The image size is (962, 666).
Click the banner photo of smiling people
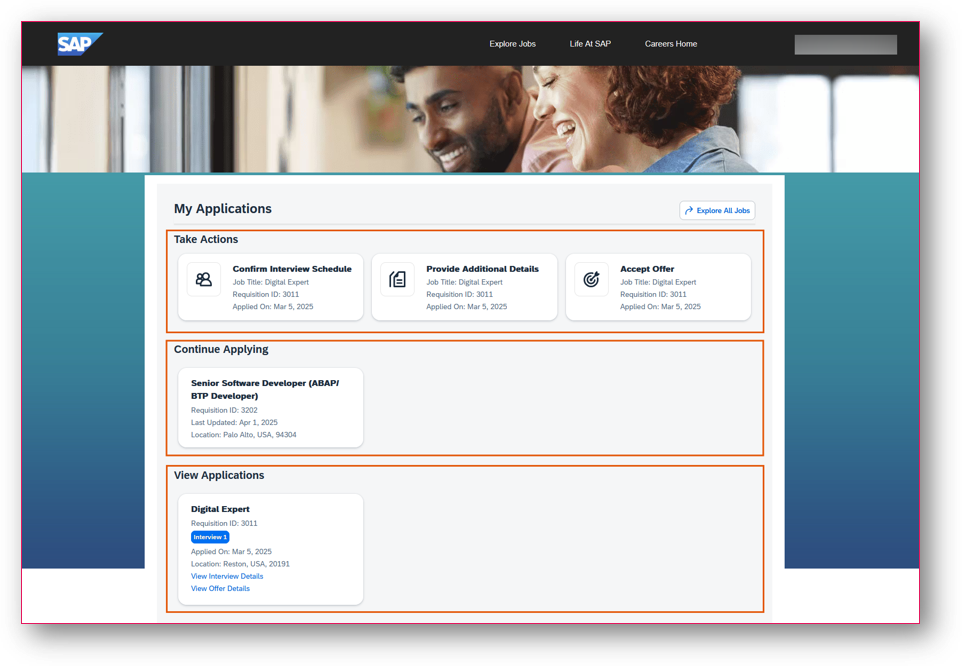pyautogui.click(x=471, y=119)
